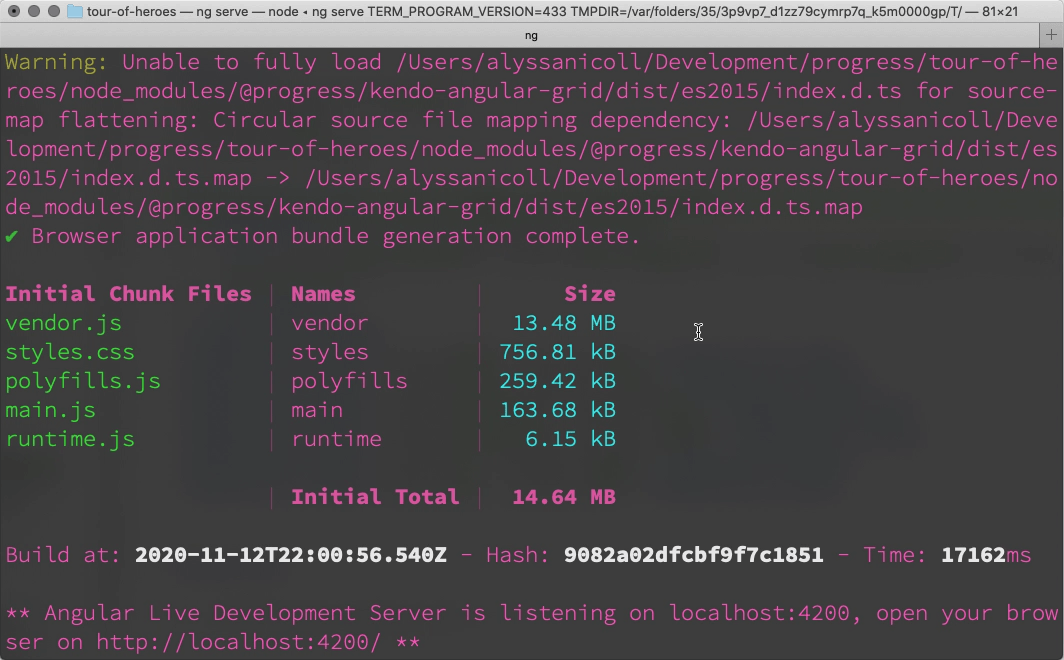Image resolution: width=1064 pixels, height=660 pixels.
Task: Click the build time '17162ms'
Action: click(986, 555)
